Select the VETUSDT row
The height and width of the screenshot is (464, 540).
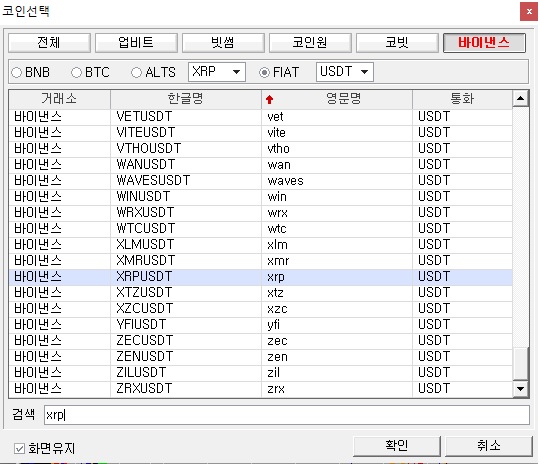tap(261, 117)
